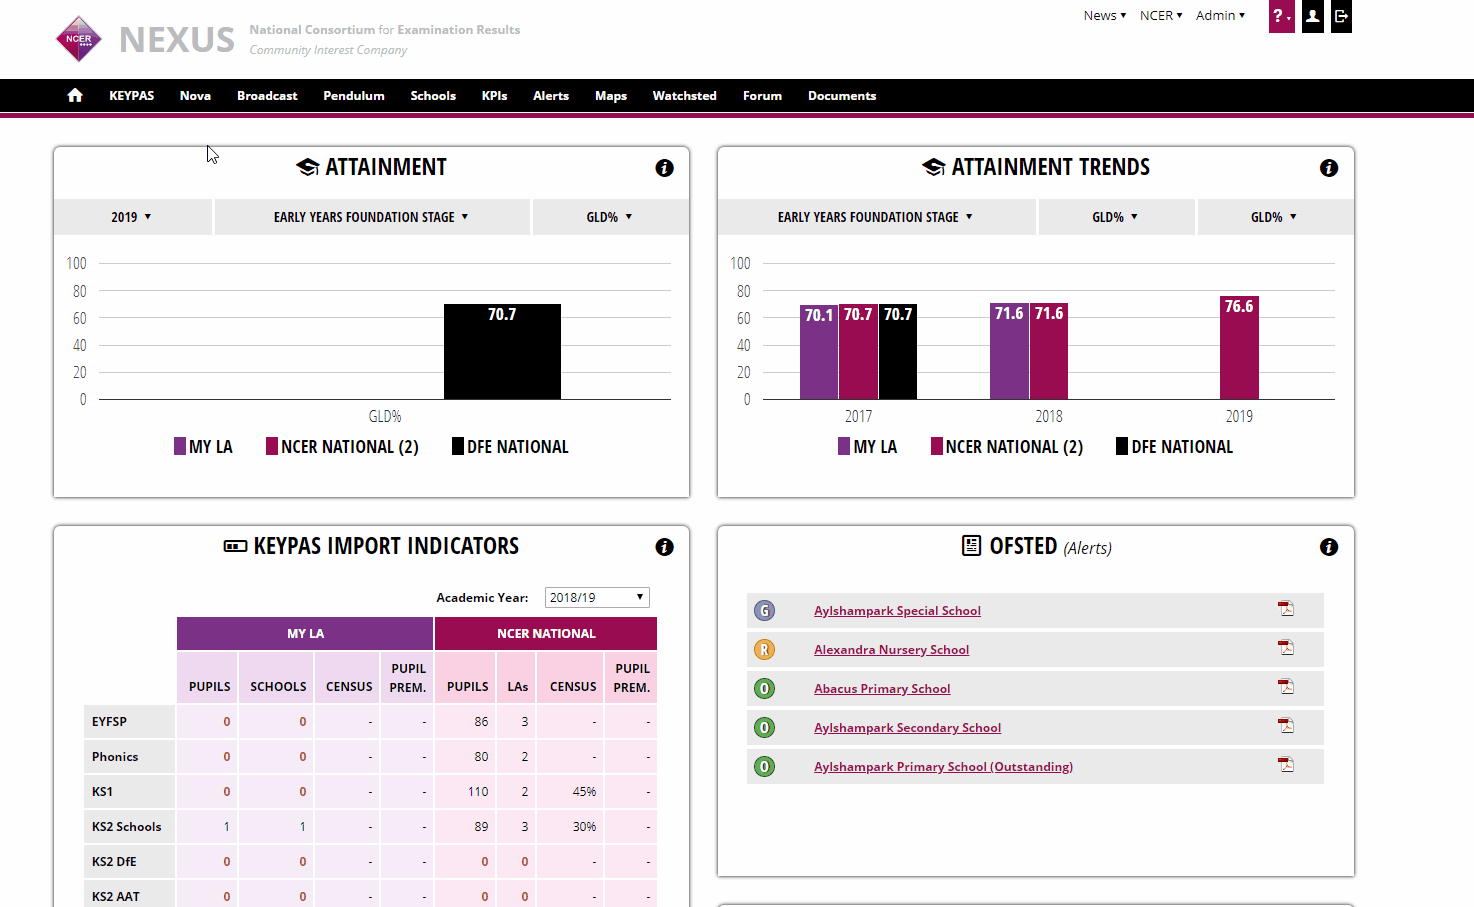Select Watchsted from the navigation menu
Viewport: 1474px width, 907px height.
pos(684,95)
